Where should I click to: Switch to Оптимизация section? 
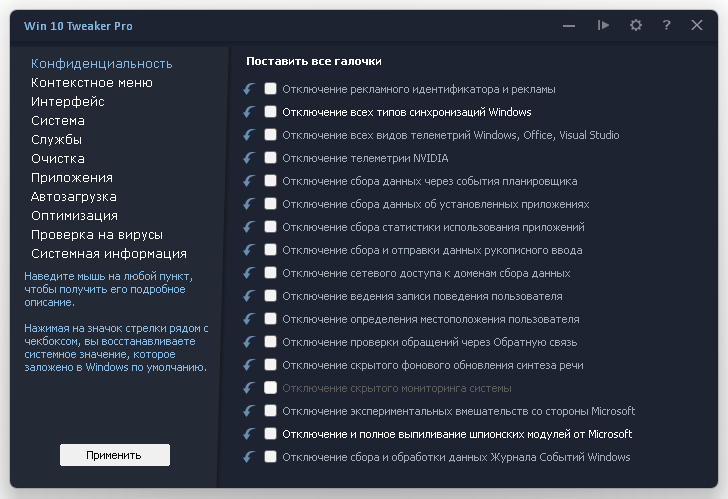tap(75, 216)
